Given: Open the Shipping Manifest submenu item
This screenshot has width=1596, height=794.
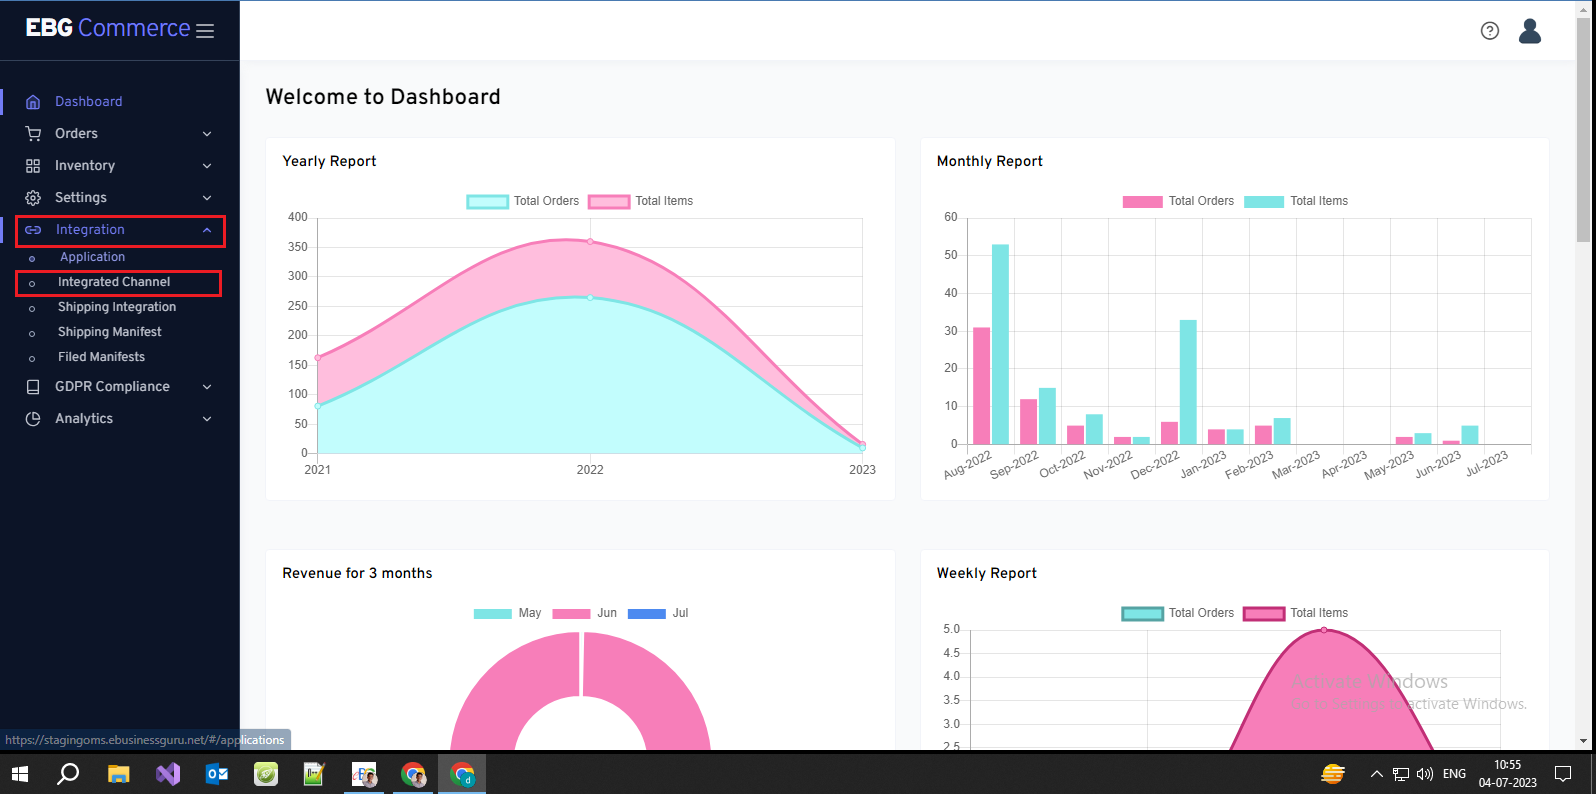Looking at the screenshot, I should point(109,332).
